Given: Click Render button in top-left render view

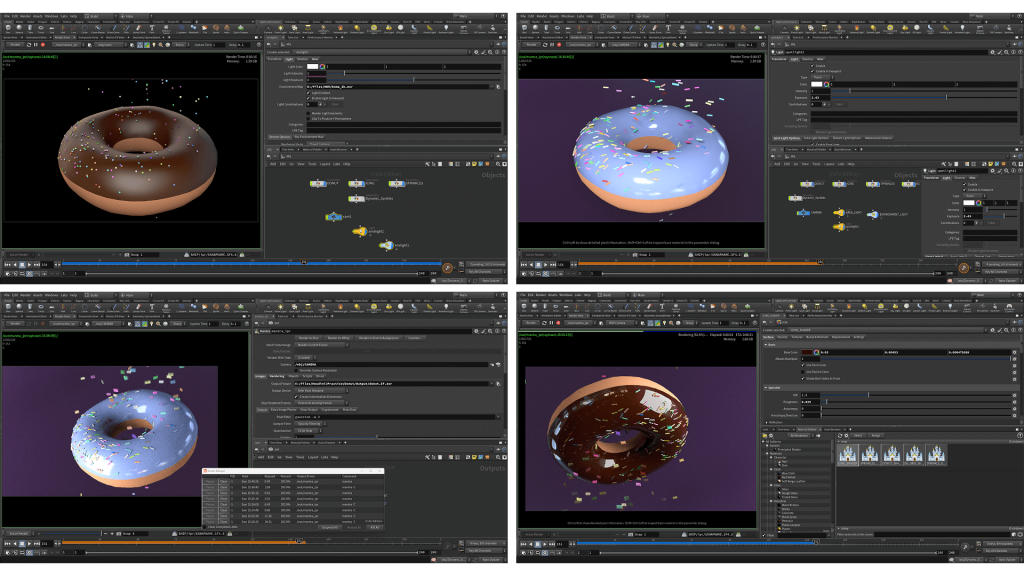Looking at the screenshot, I should [14, 45].
